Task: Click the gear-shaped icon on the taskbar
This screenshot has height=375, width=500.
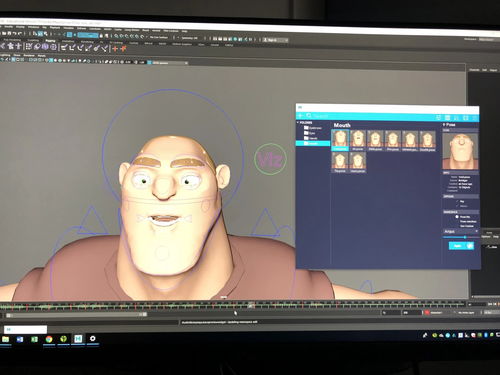Action: [x=93, y=339]
